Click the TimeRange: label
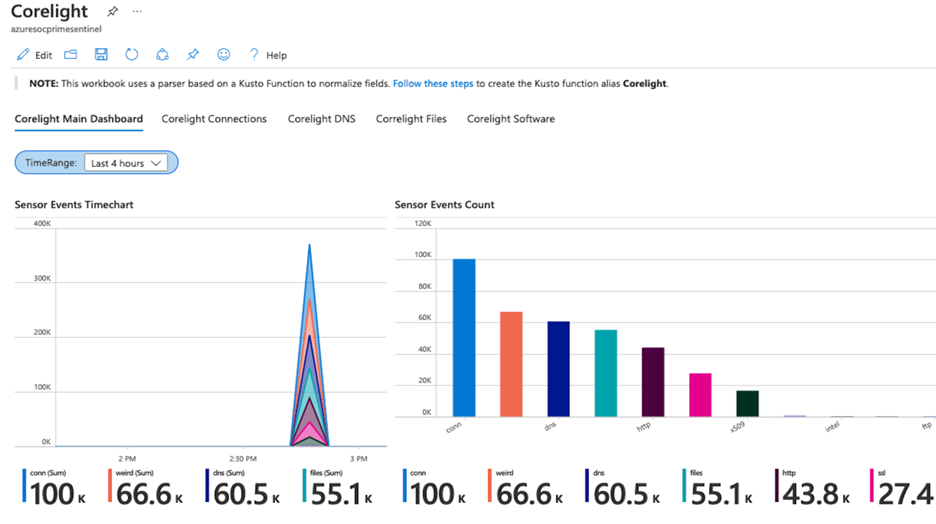This screenshot has width=936, height=524. click(x=51, y=163)
